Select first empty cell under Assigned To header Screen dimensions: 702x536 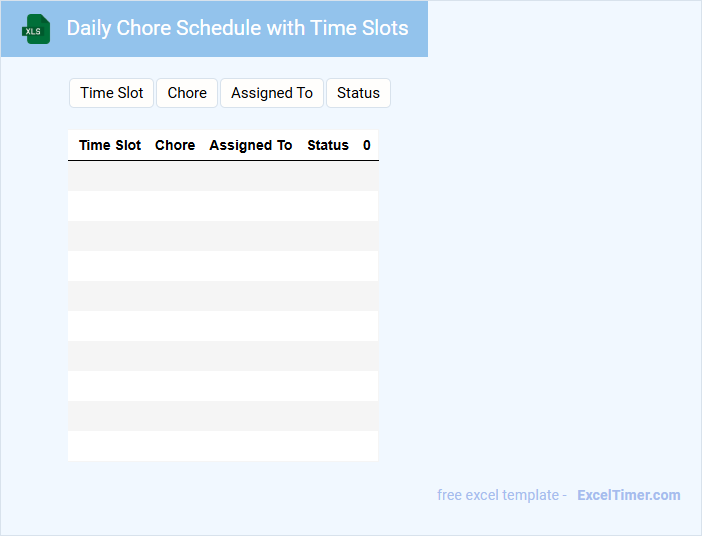pos(251,176)
